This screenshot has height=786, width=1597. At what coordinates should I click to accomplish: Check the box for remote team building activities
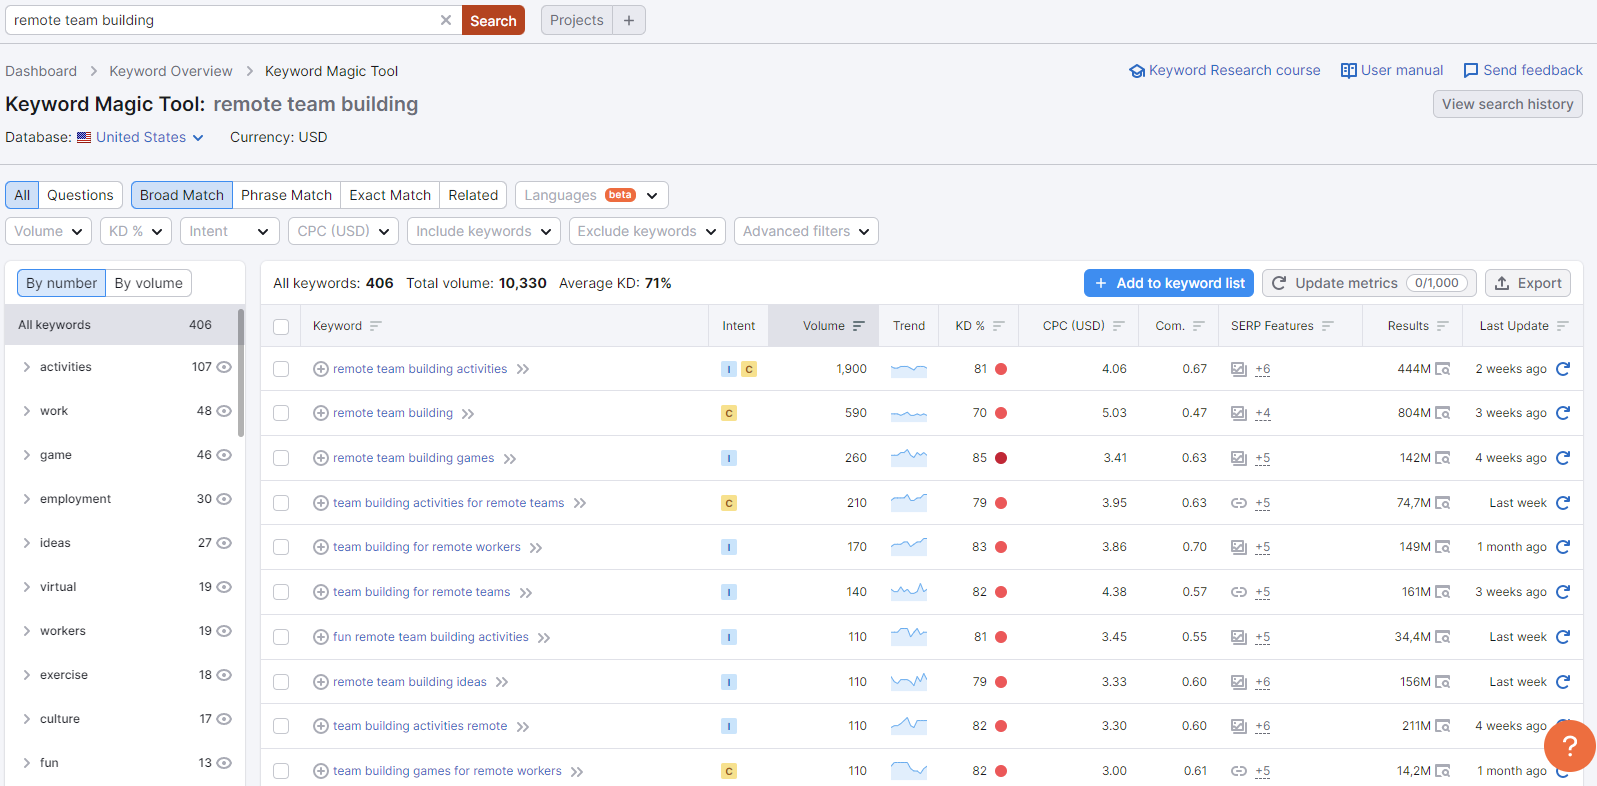point(281,369)
